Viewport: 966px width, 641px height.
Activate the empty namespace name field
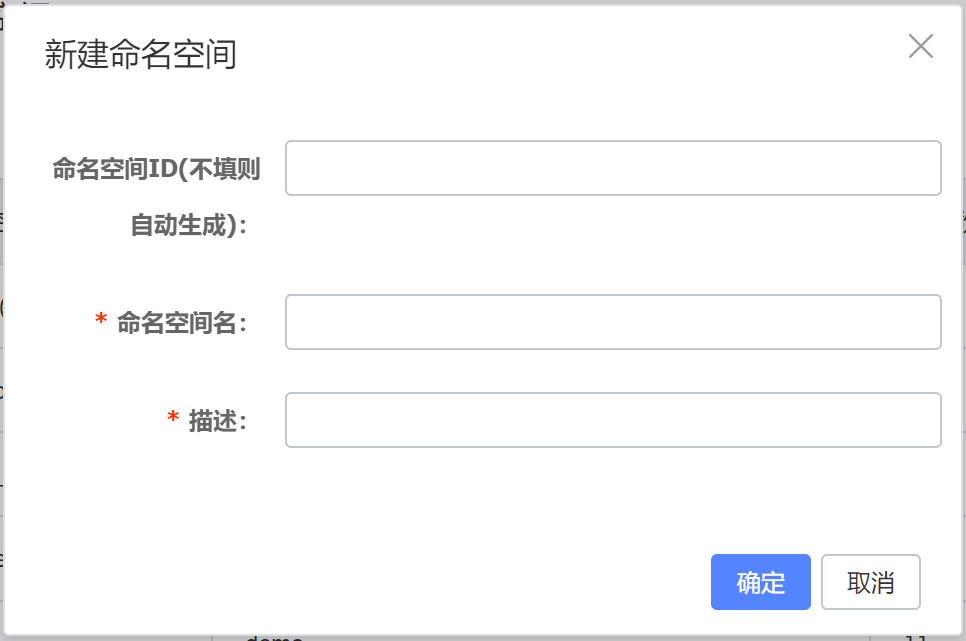pyautogui.click(x=612, y=321)
